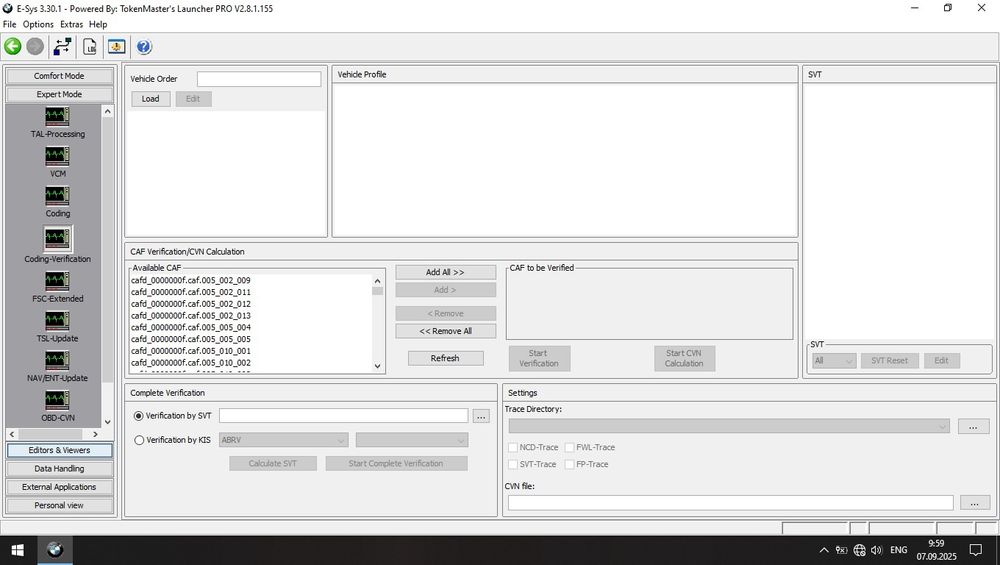This screenshot has width=1000, height=565.
Task: Select cafd_0000000f.caf.005_005_004 in list
Action: pos(191,328)
